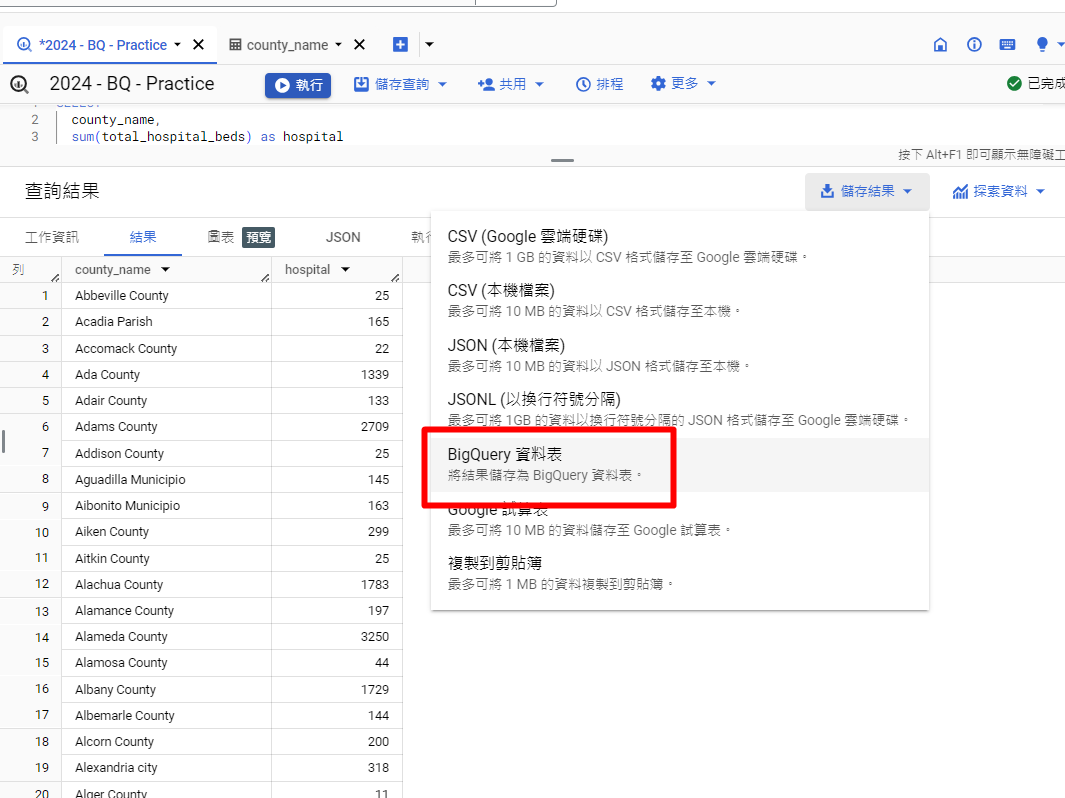Click the 儲存查詢 save query button
1065x798 pixels.
pos(392,84)
